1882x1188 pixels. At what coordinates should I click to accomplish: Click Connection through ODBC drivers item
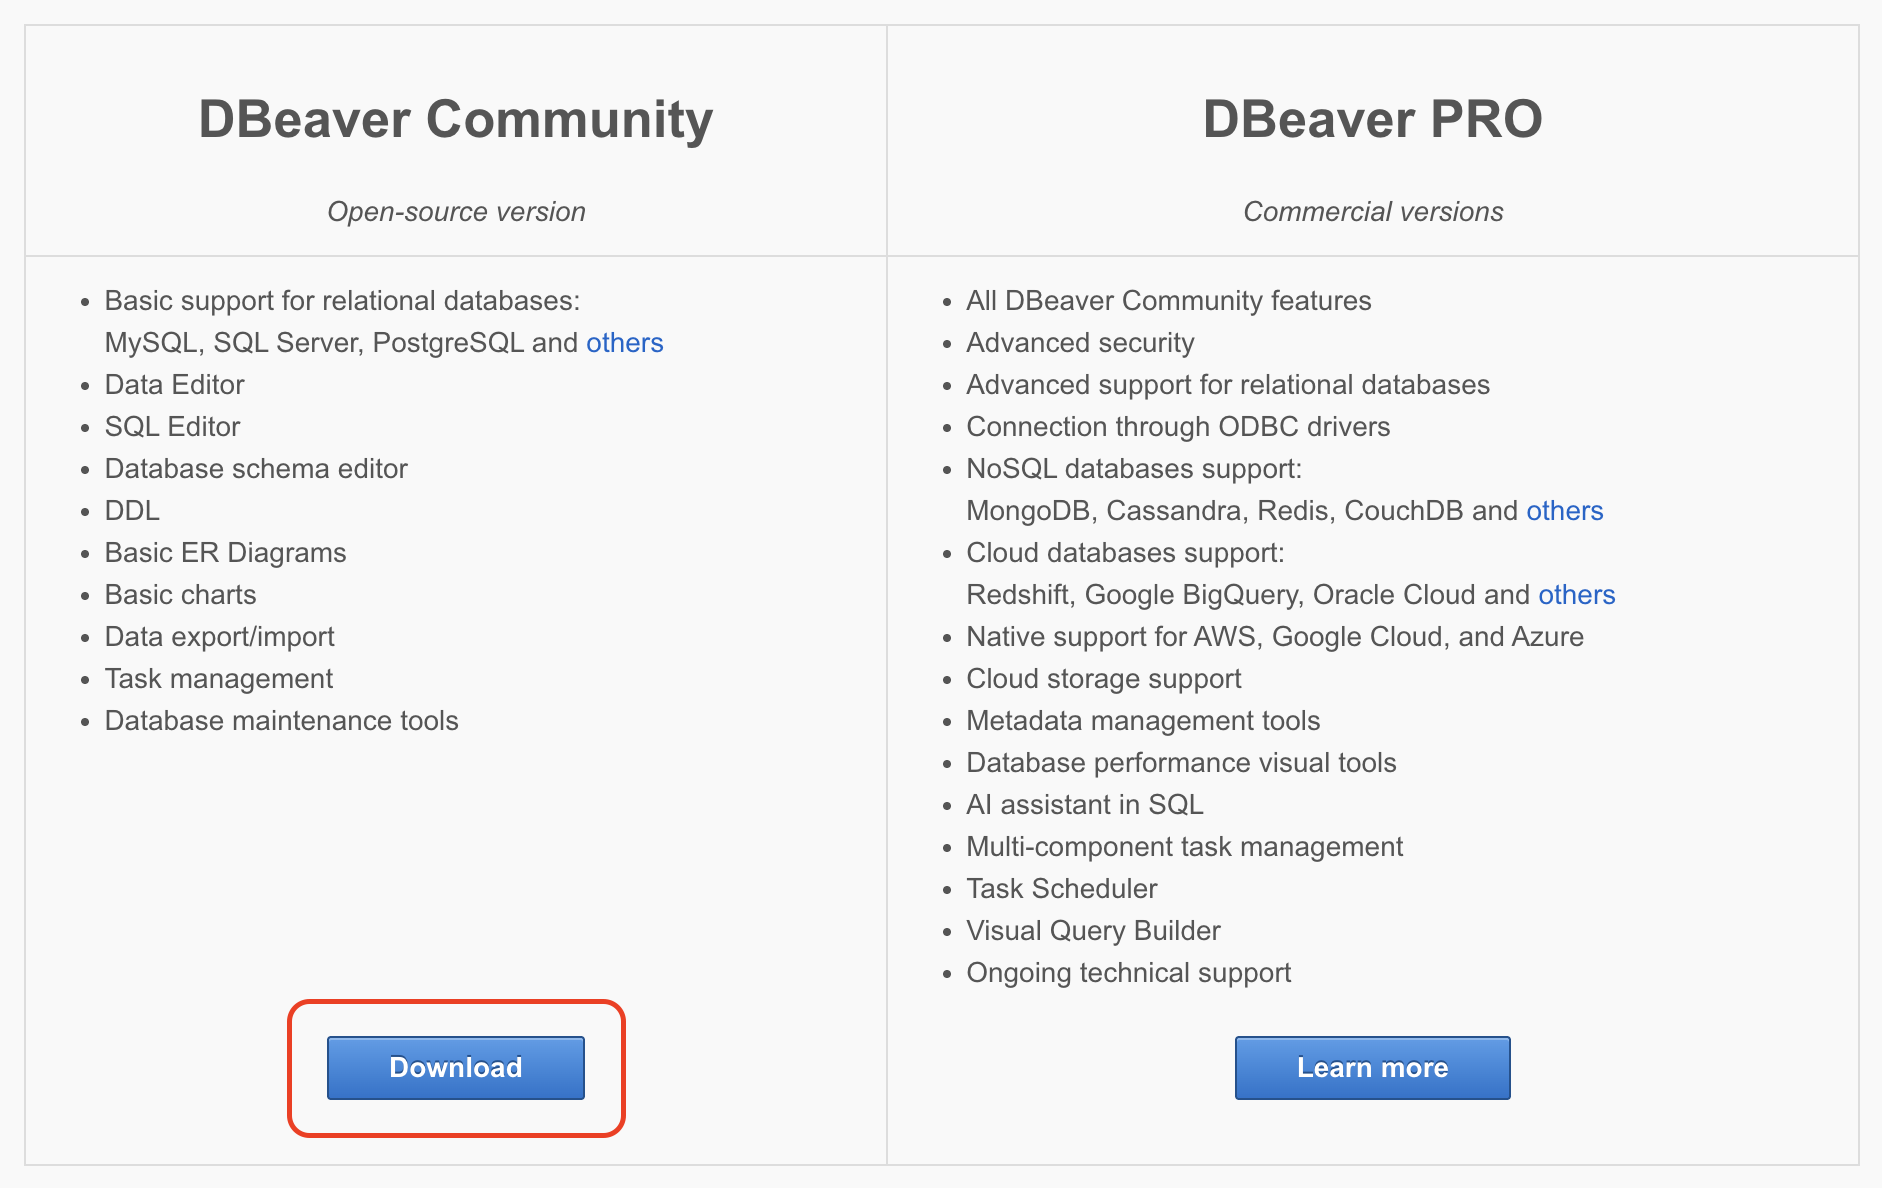(x=1178, y=427)
